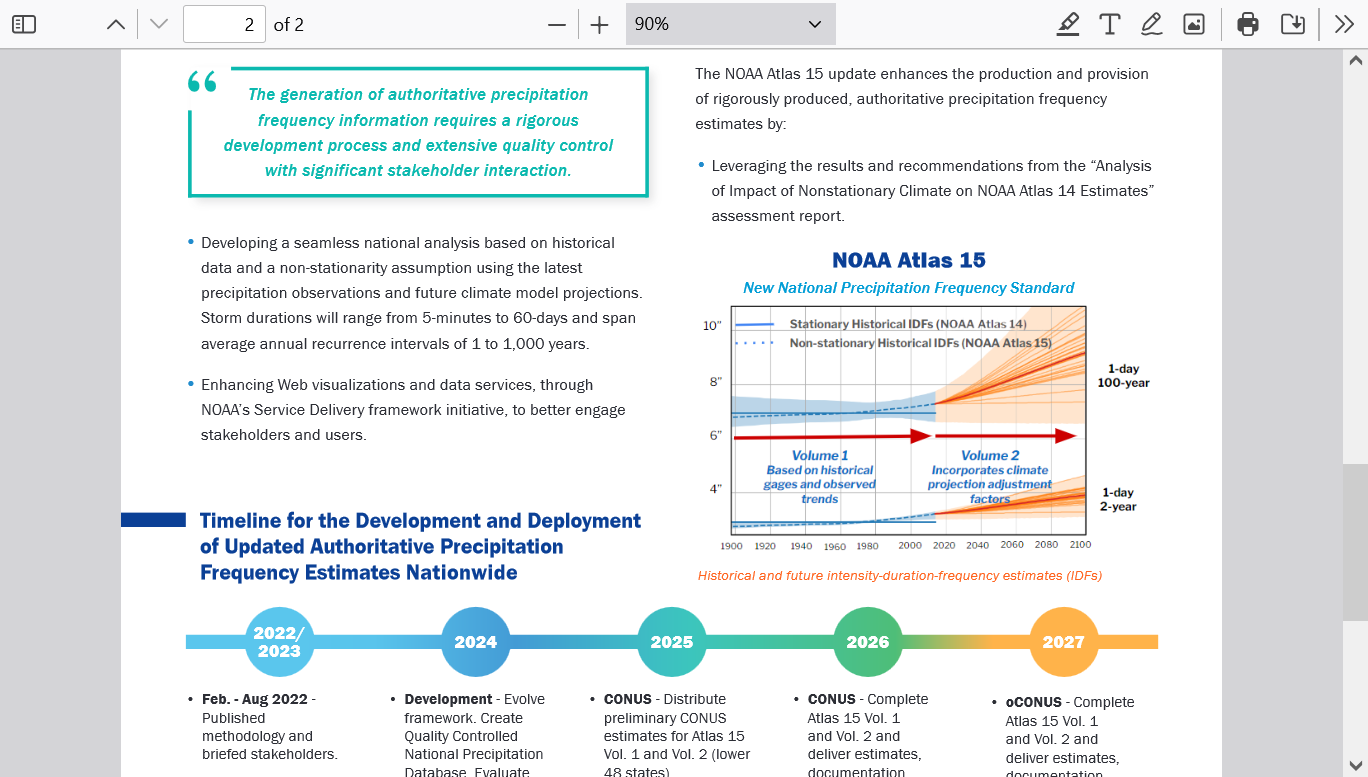Print the document

click(x=1248, y=24)
